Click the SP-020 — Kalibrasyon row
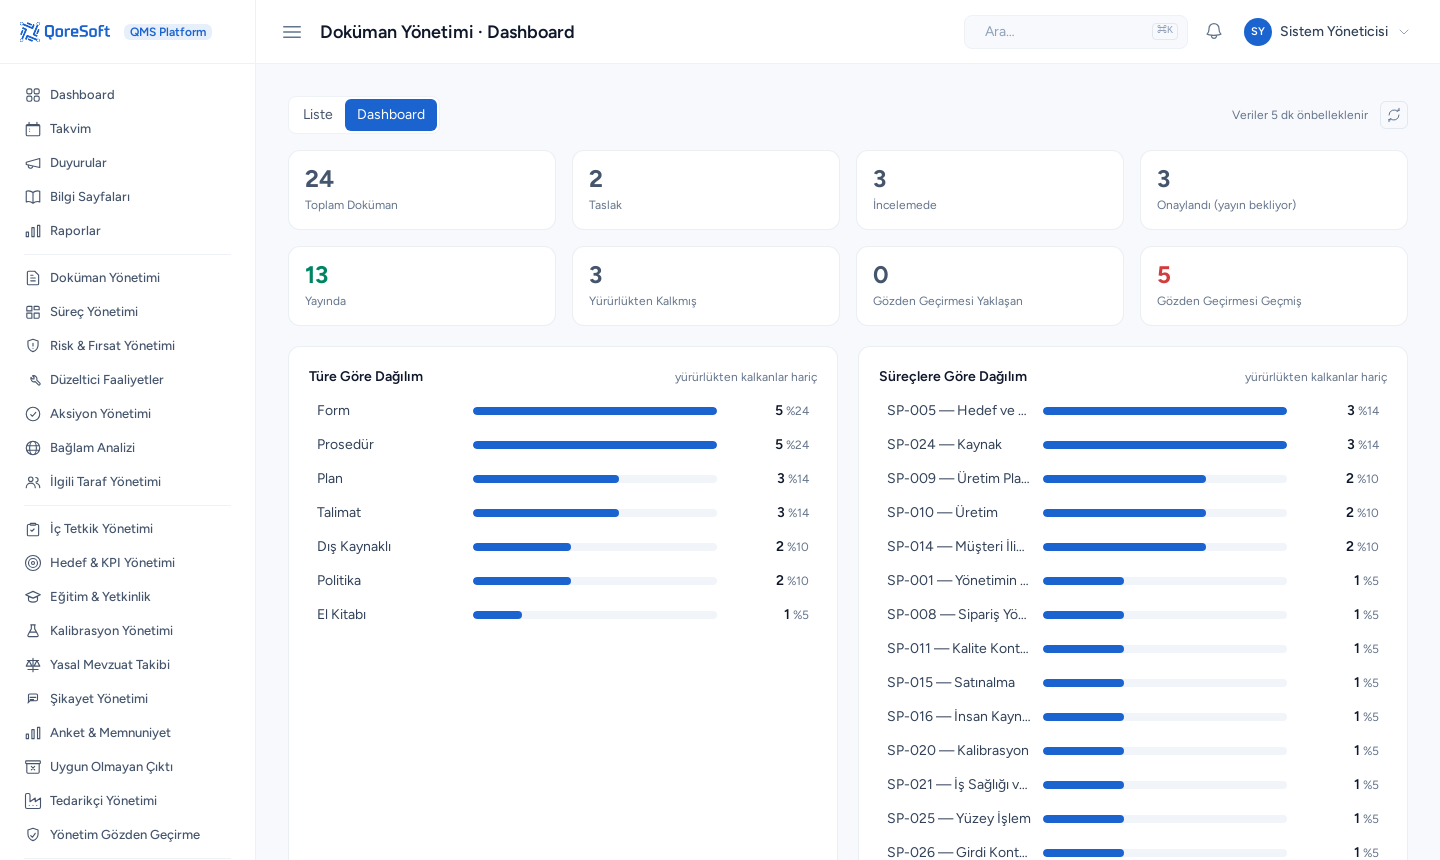The height and width of the screenshot is (860, 1440). coord(1133,751)
